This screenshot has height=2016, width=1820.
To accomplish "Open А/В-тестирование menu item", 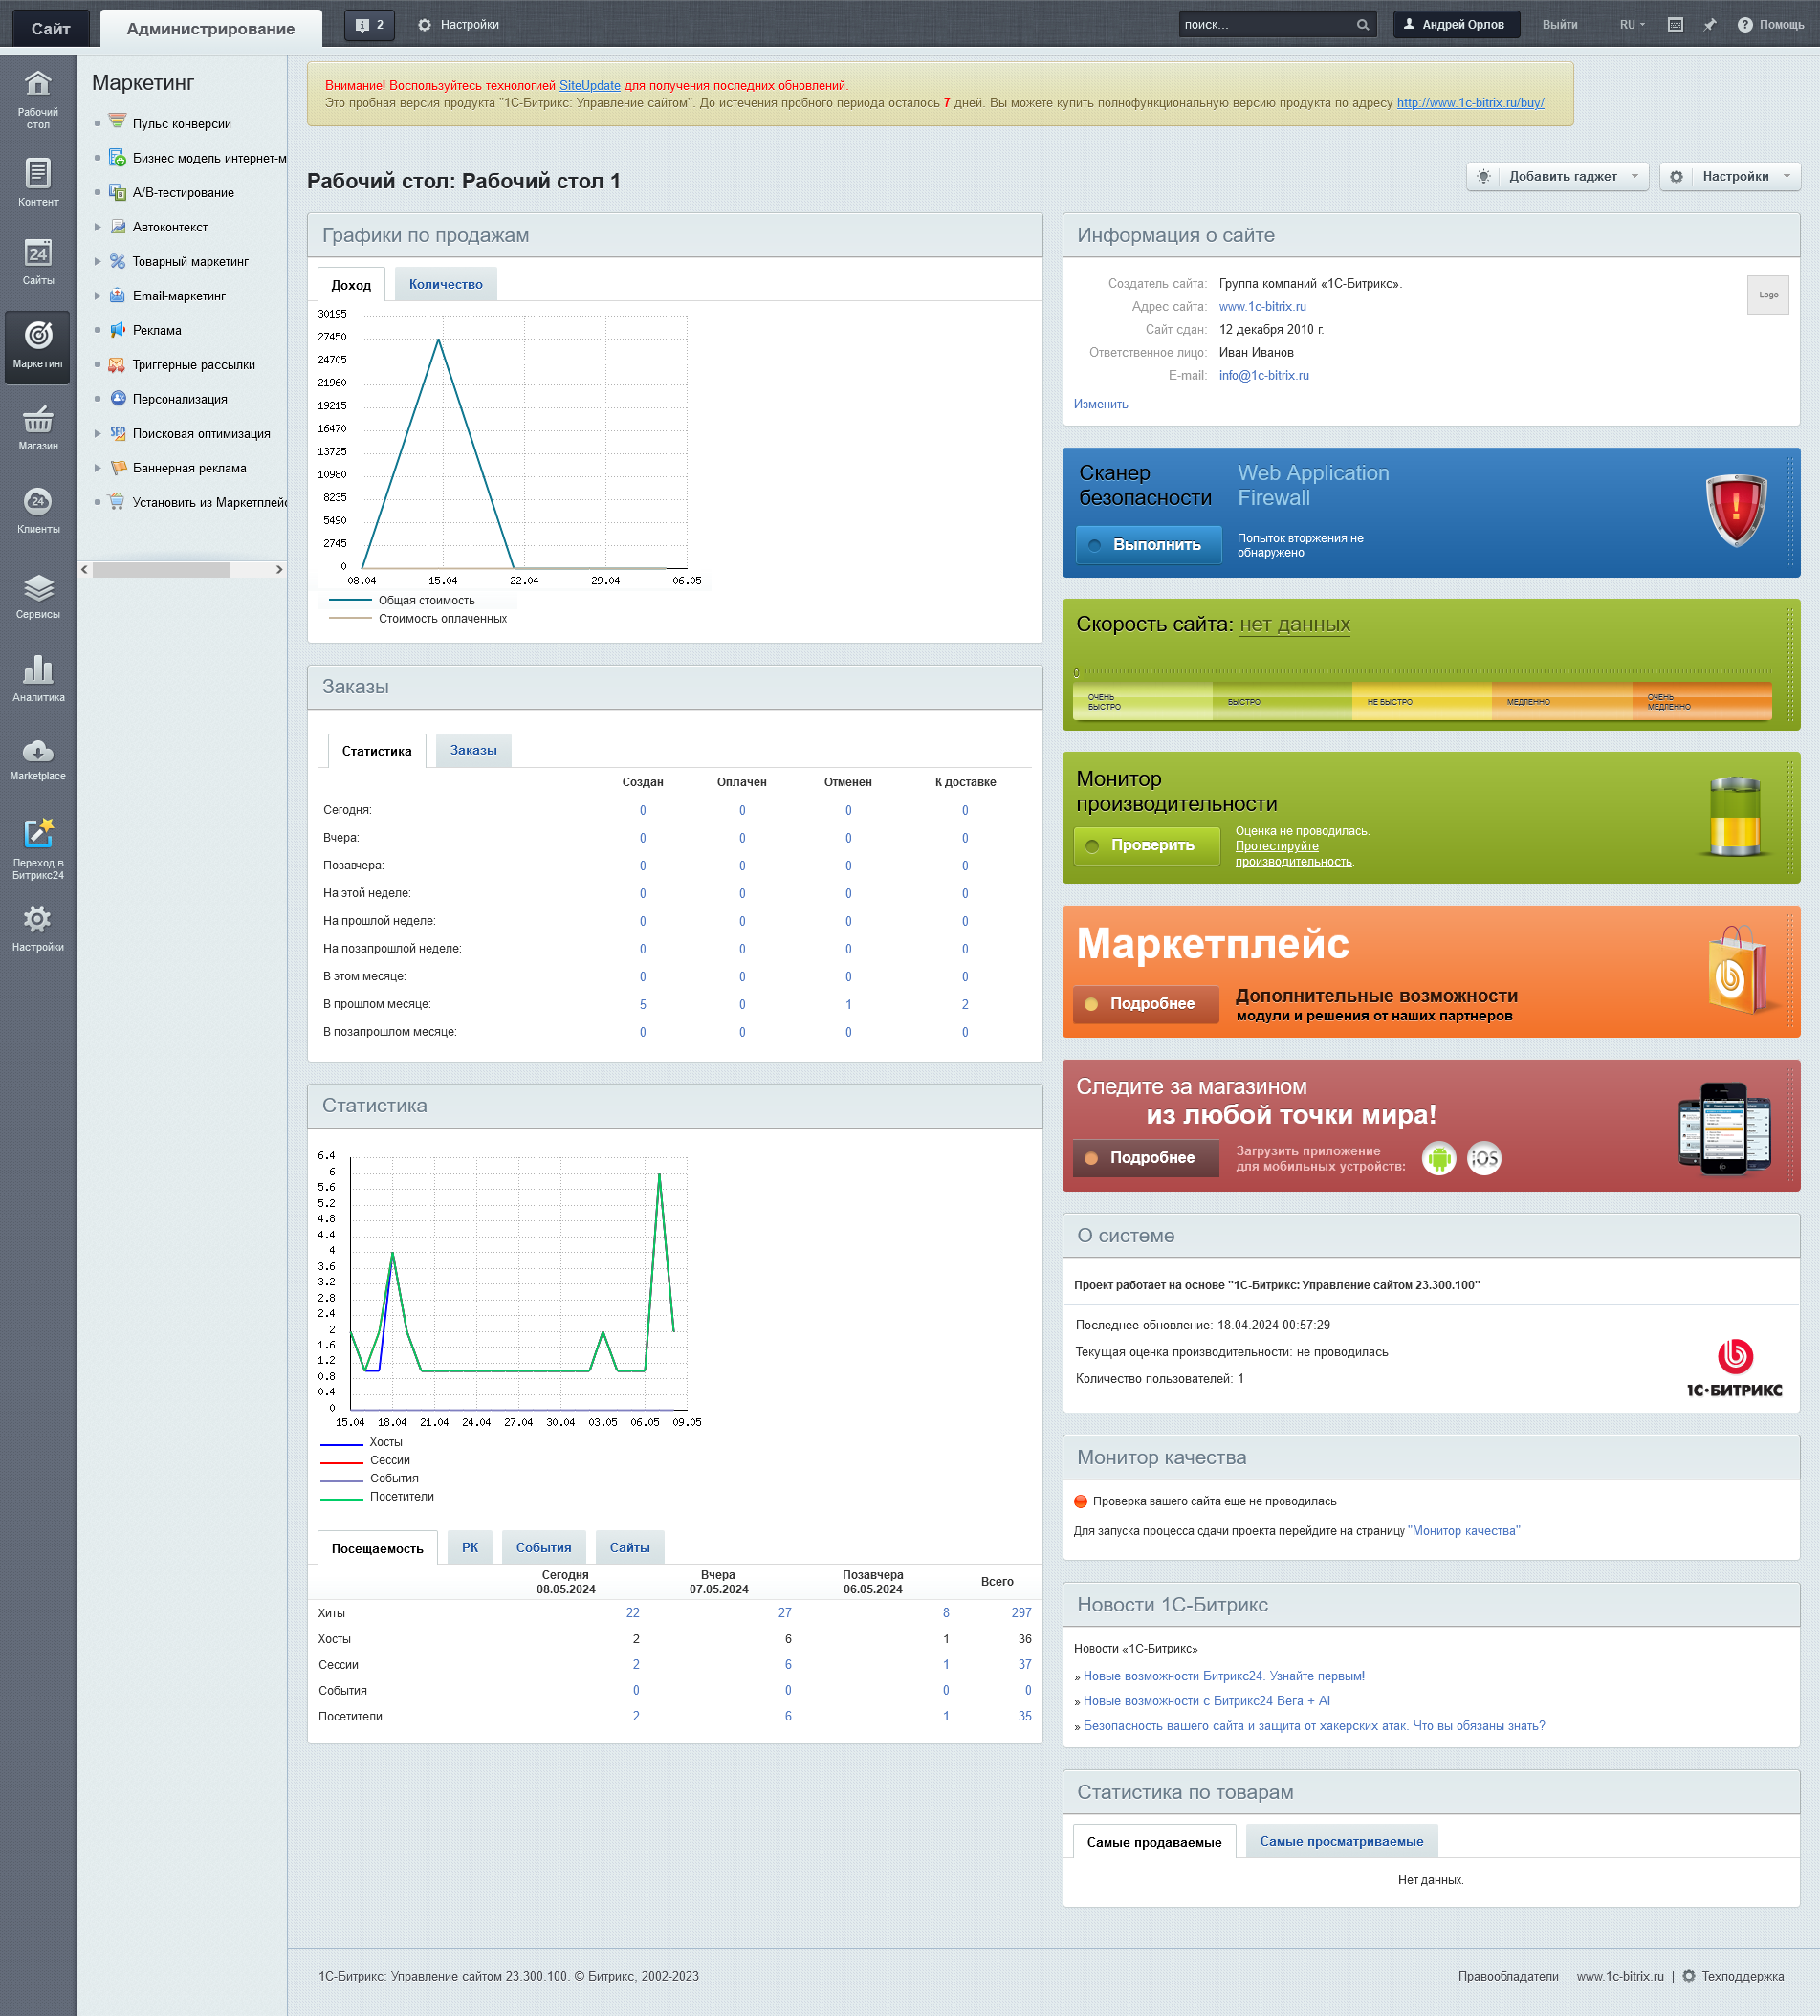I will click(183, 193).
